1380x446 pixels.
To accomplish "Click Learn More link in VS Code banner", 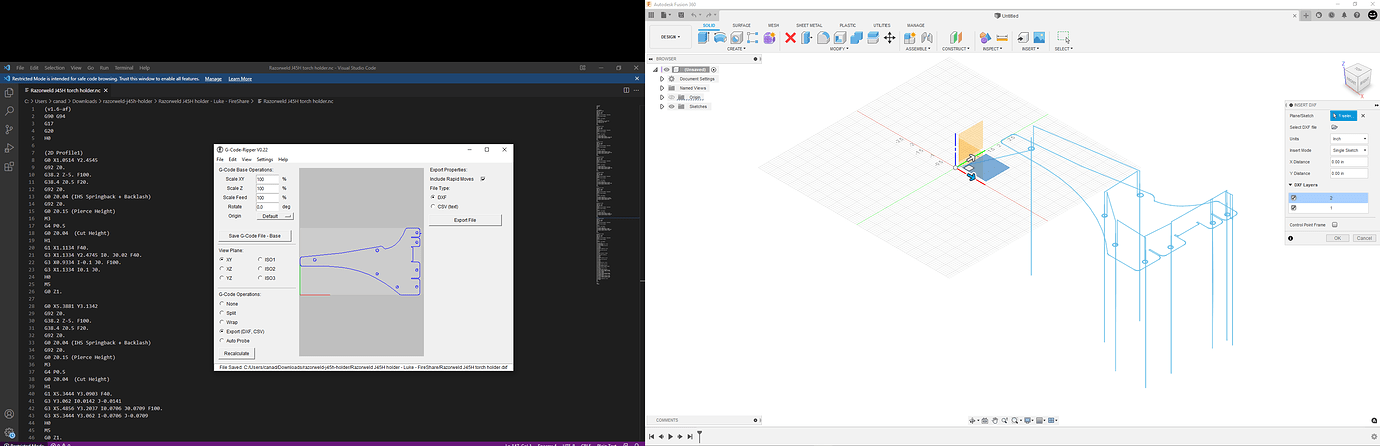I will pos(240,78).
